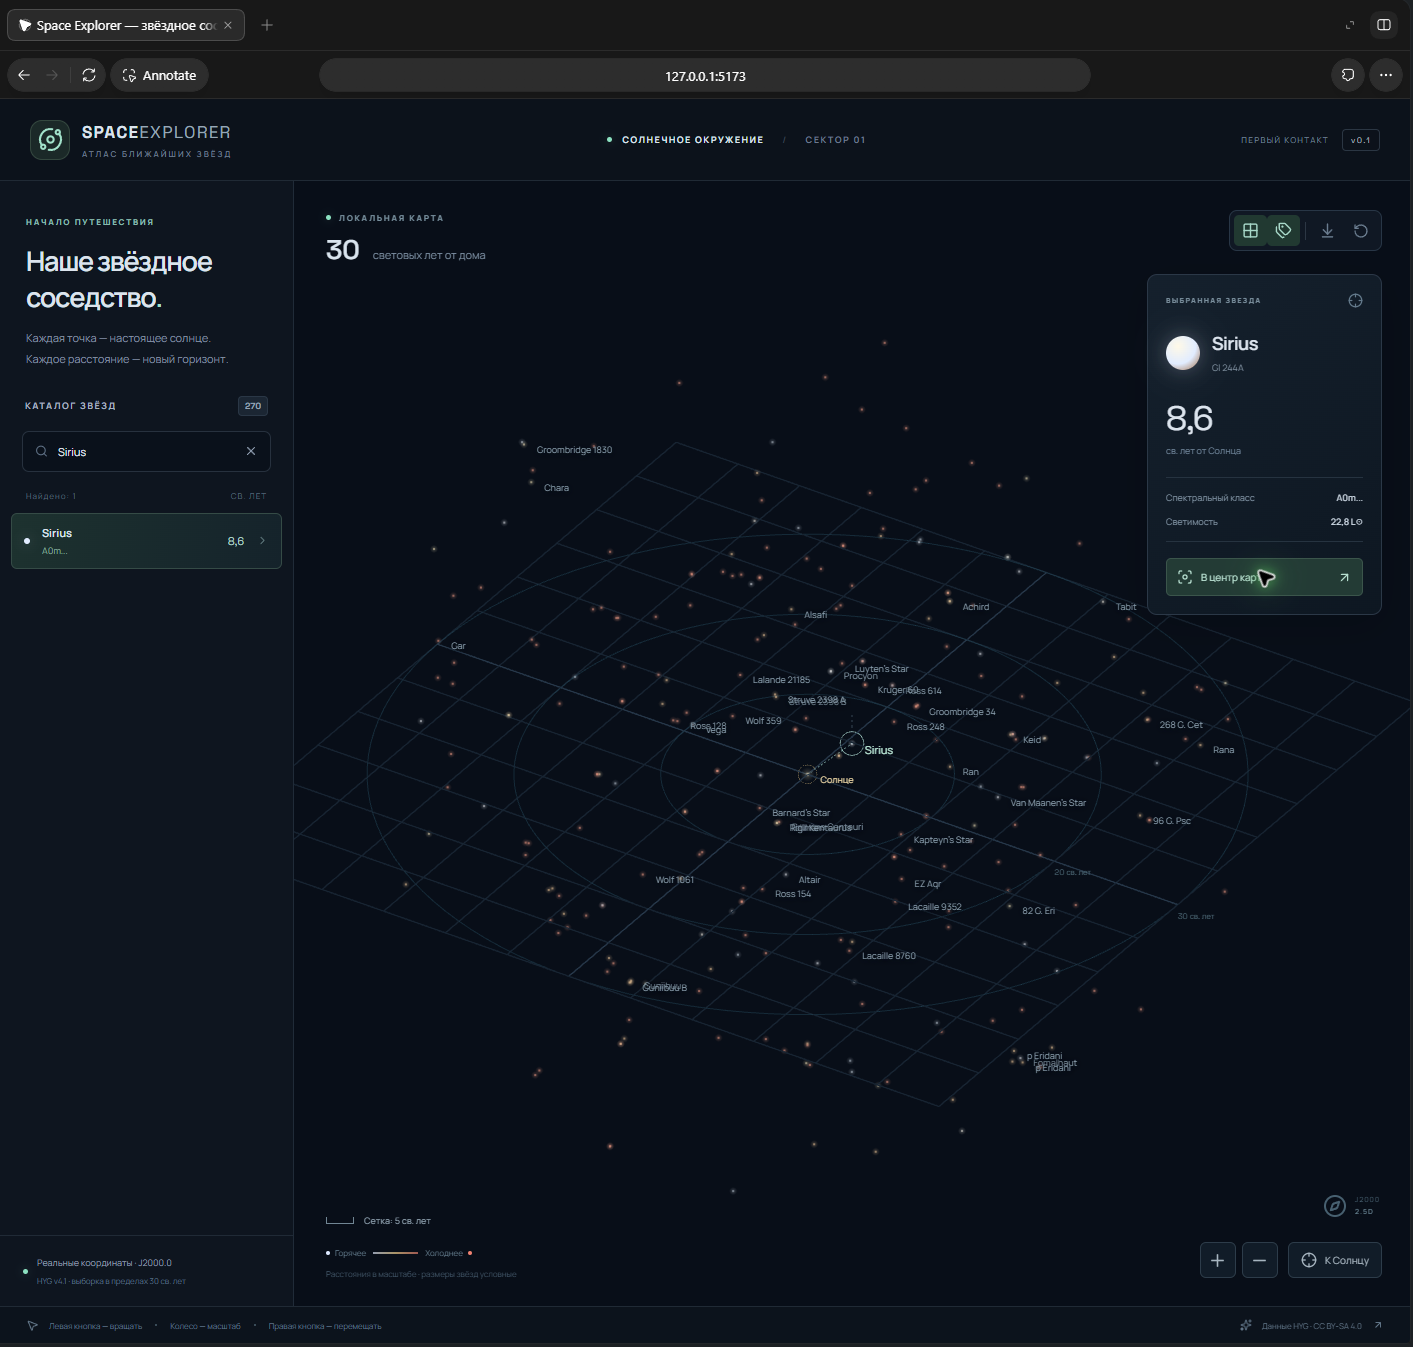
Task: Open the browser three-dots menu
Action: point(1385,75)
